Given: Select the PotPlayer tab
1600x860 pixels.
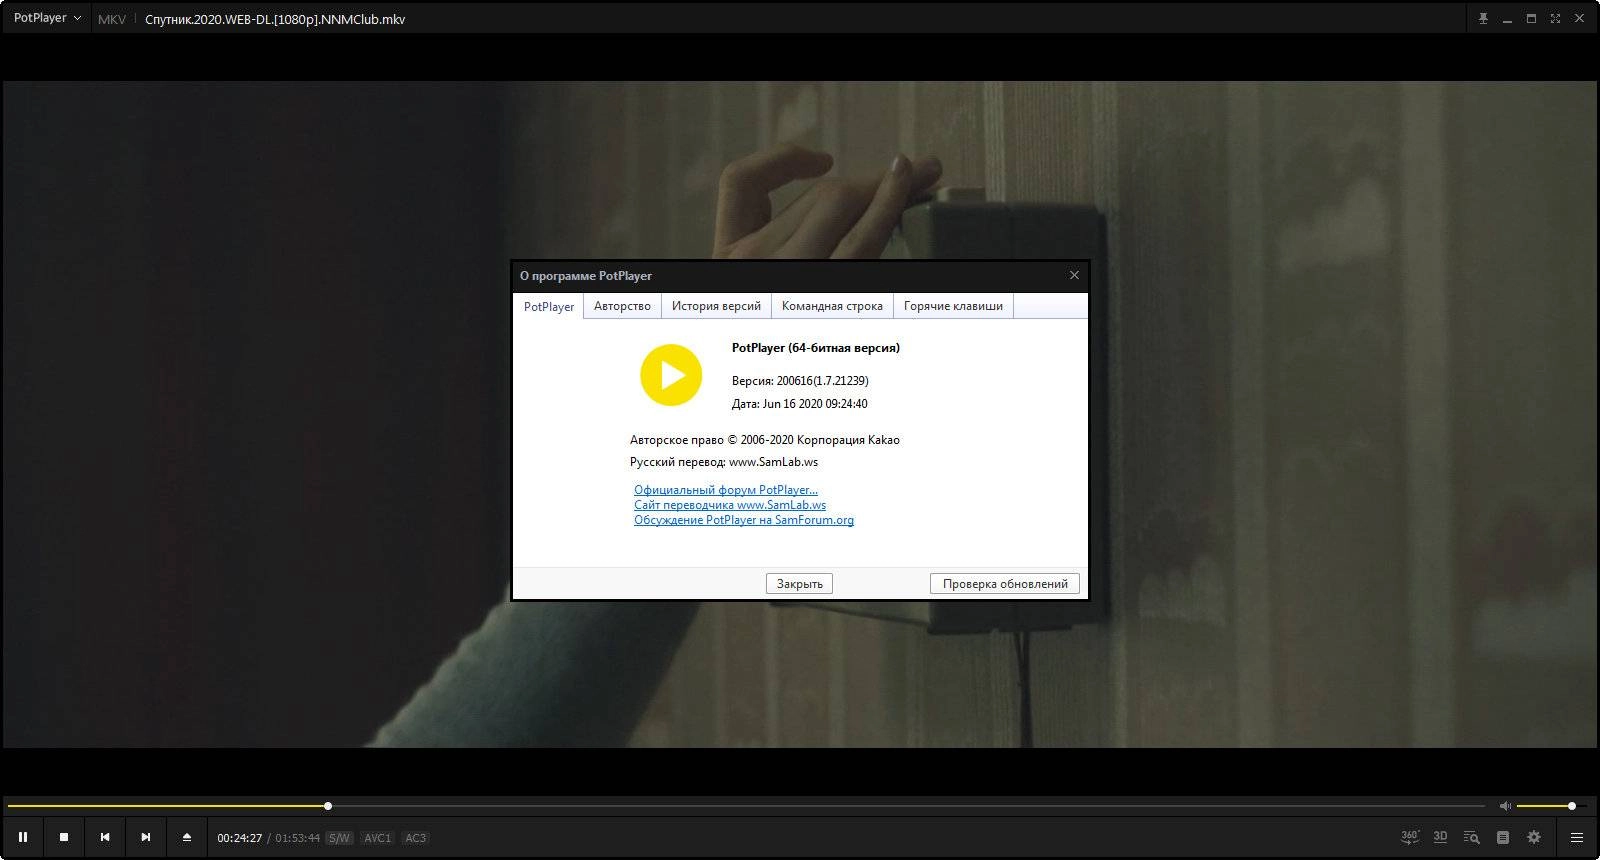Looking at the screenshot, I should [x=549, y=306].
